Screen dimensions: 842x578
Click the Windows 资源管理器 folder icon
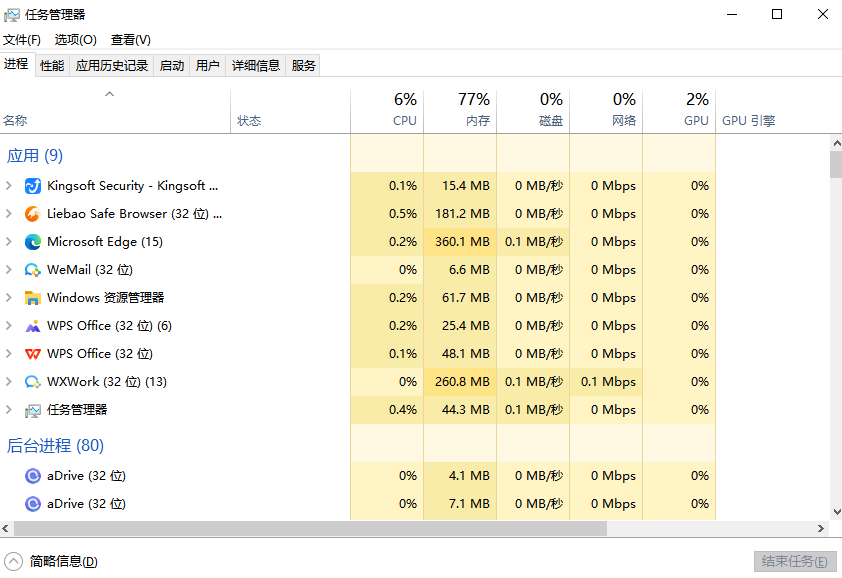click(34, 297)
